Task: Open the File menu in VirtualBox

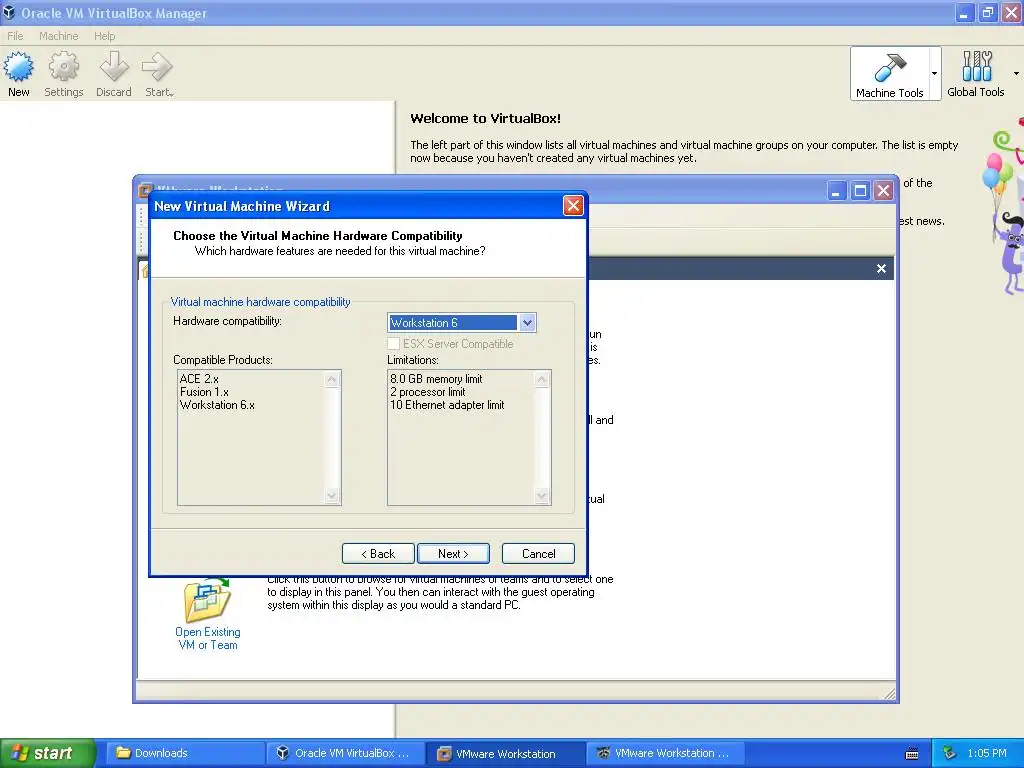Action: (15, 36)
